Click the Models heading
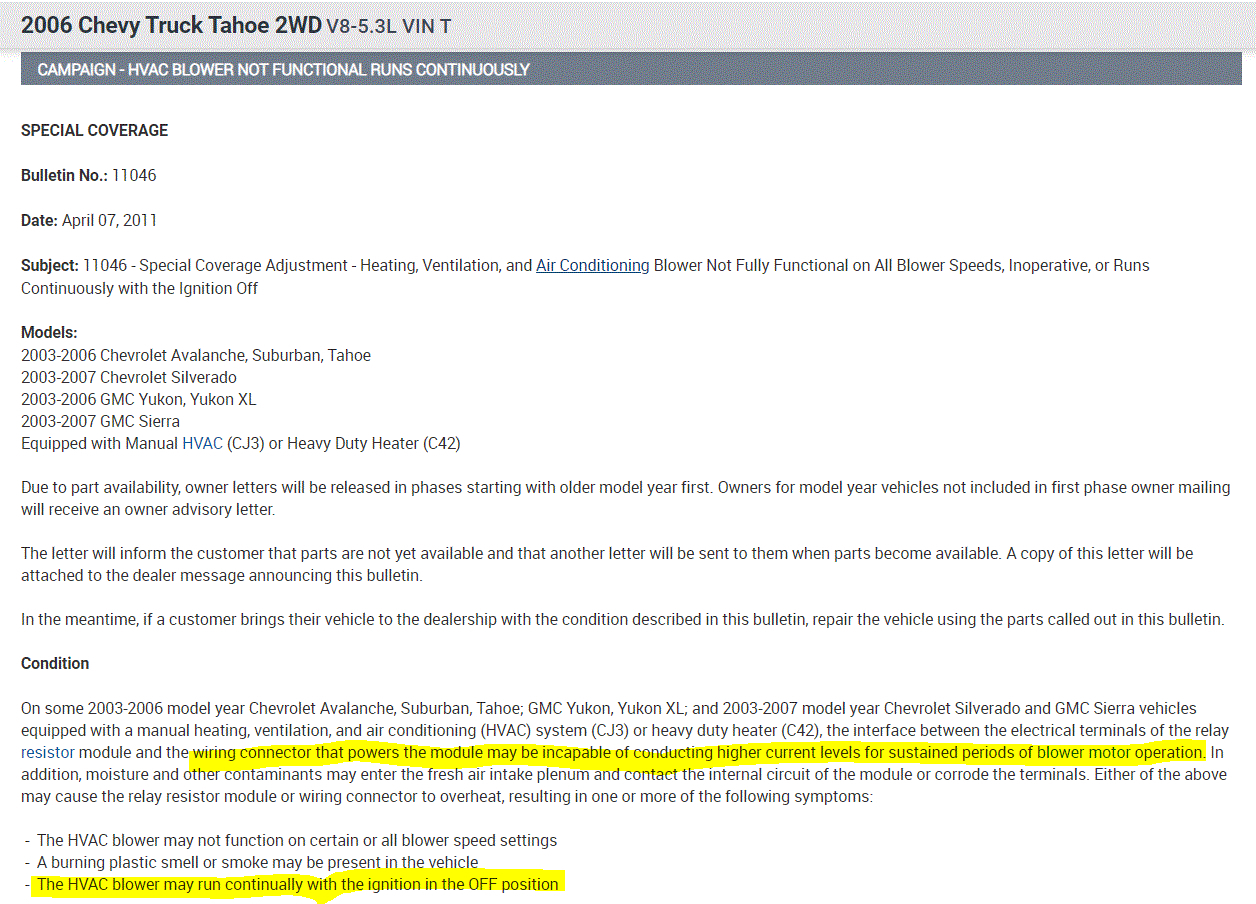 49,333
